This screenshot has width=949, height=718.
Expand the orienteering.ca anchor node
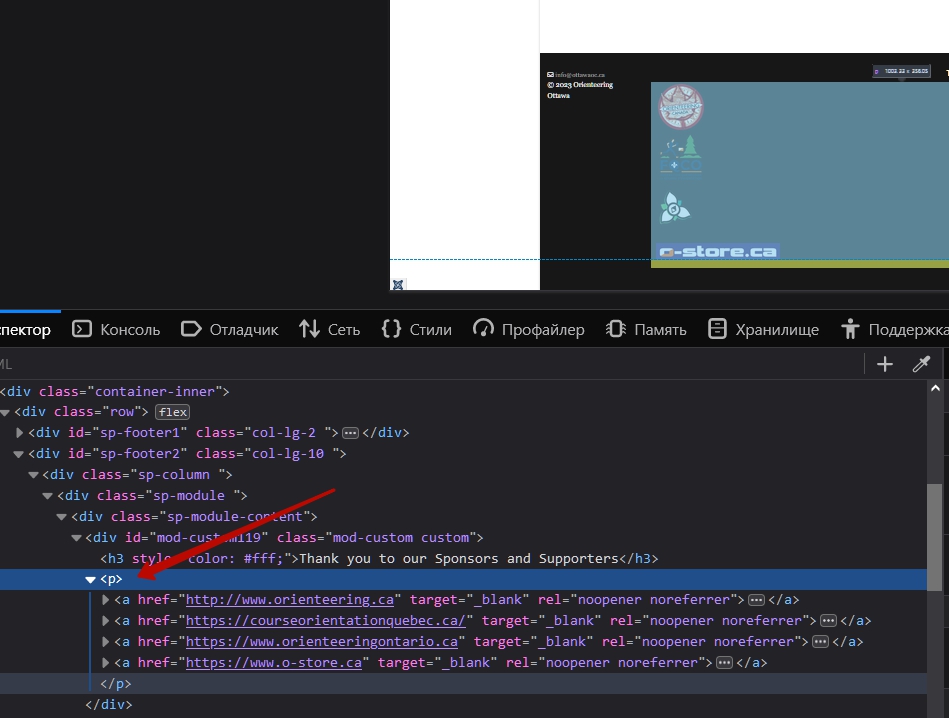click(106, 600)
